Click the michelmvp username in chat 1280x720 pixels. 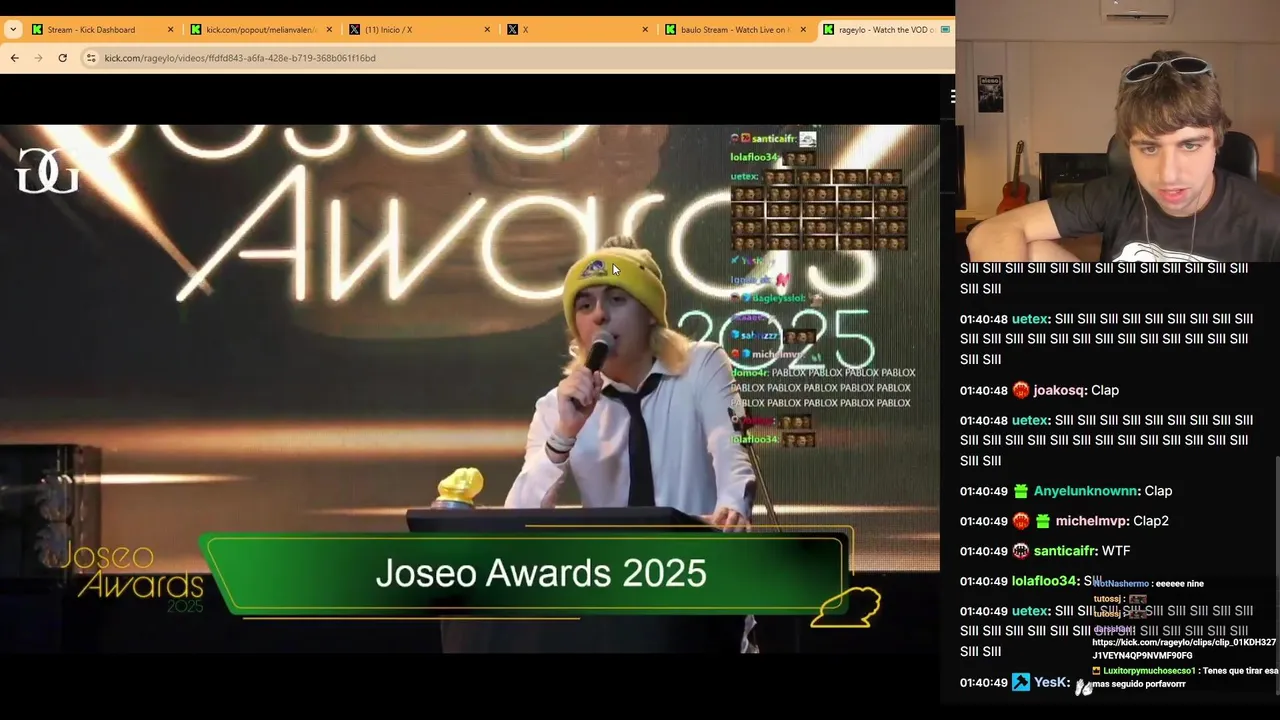[x=1092, y=521]
